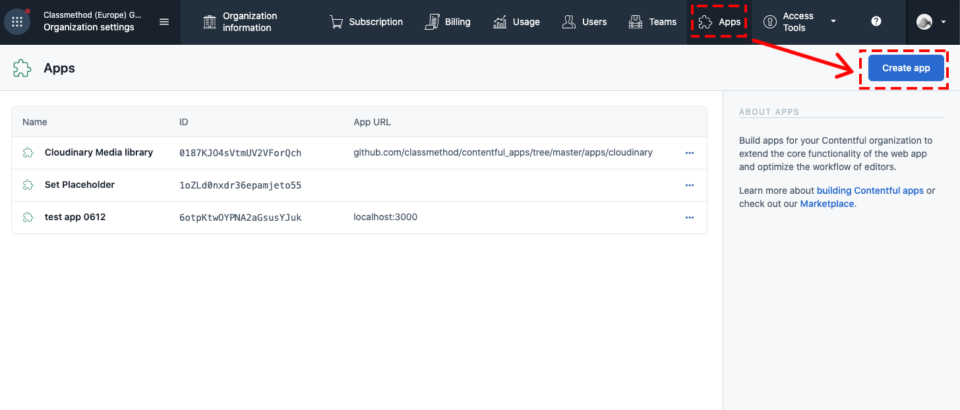Click the ID 0187KJO4sVtmUV2VForQch
Image resolution: width=960 pixels, height=410 pixels.
241,153
